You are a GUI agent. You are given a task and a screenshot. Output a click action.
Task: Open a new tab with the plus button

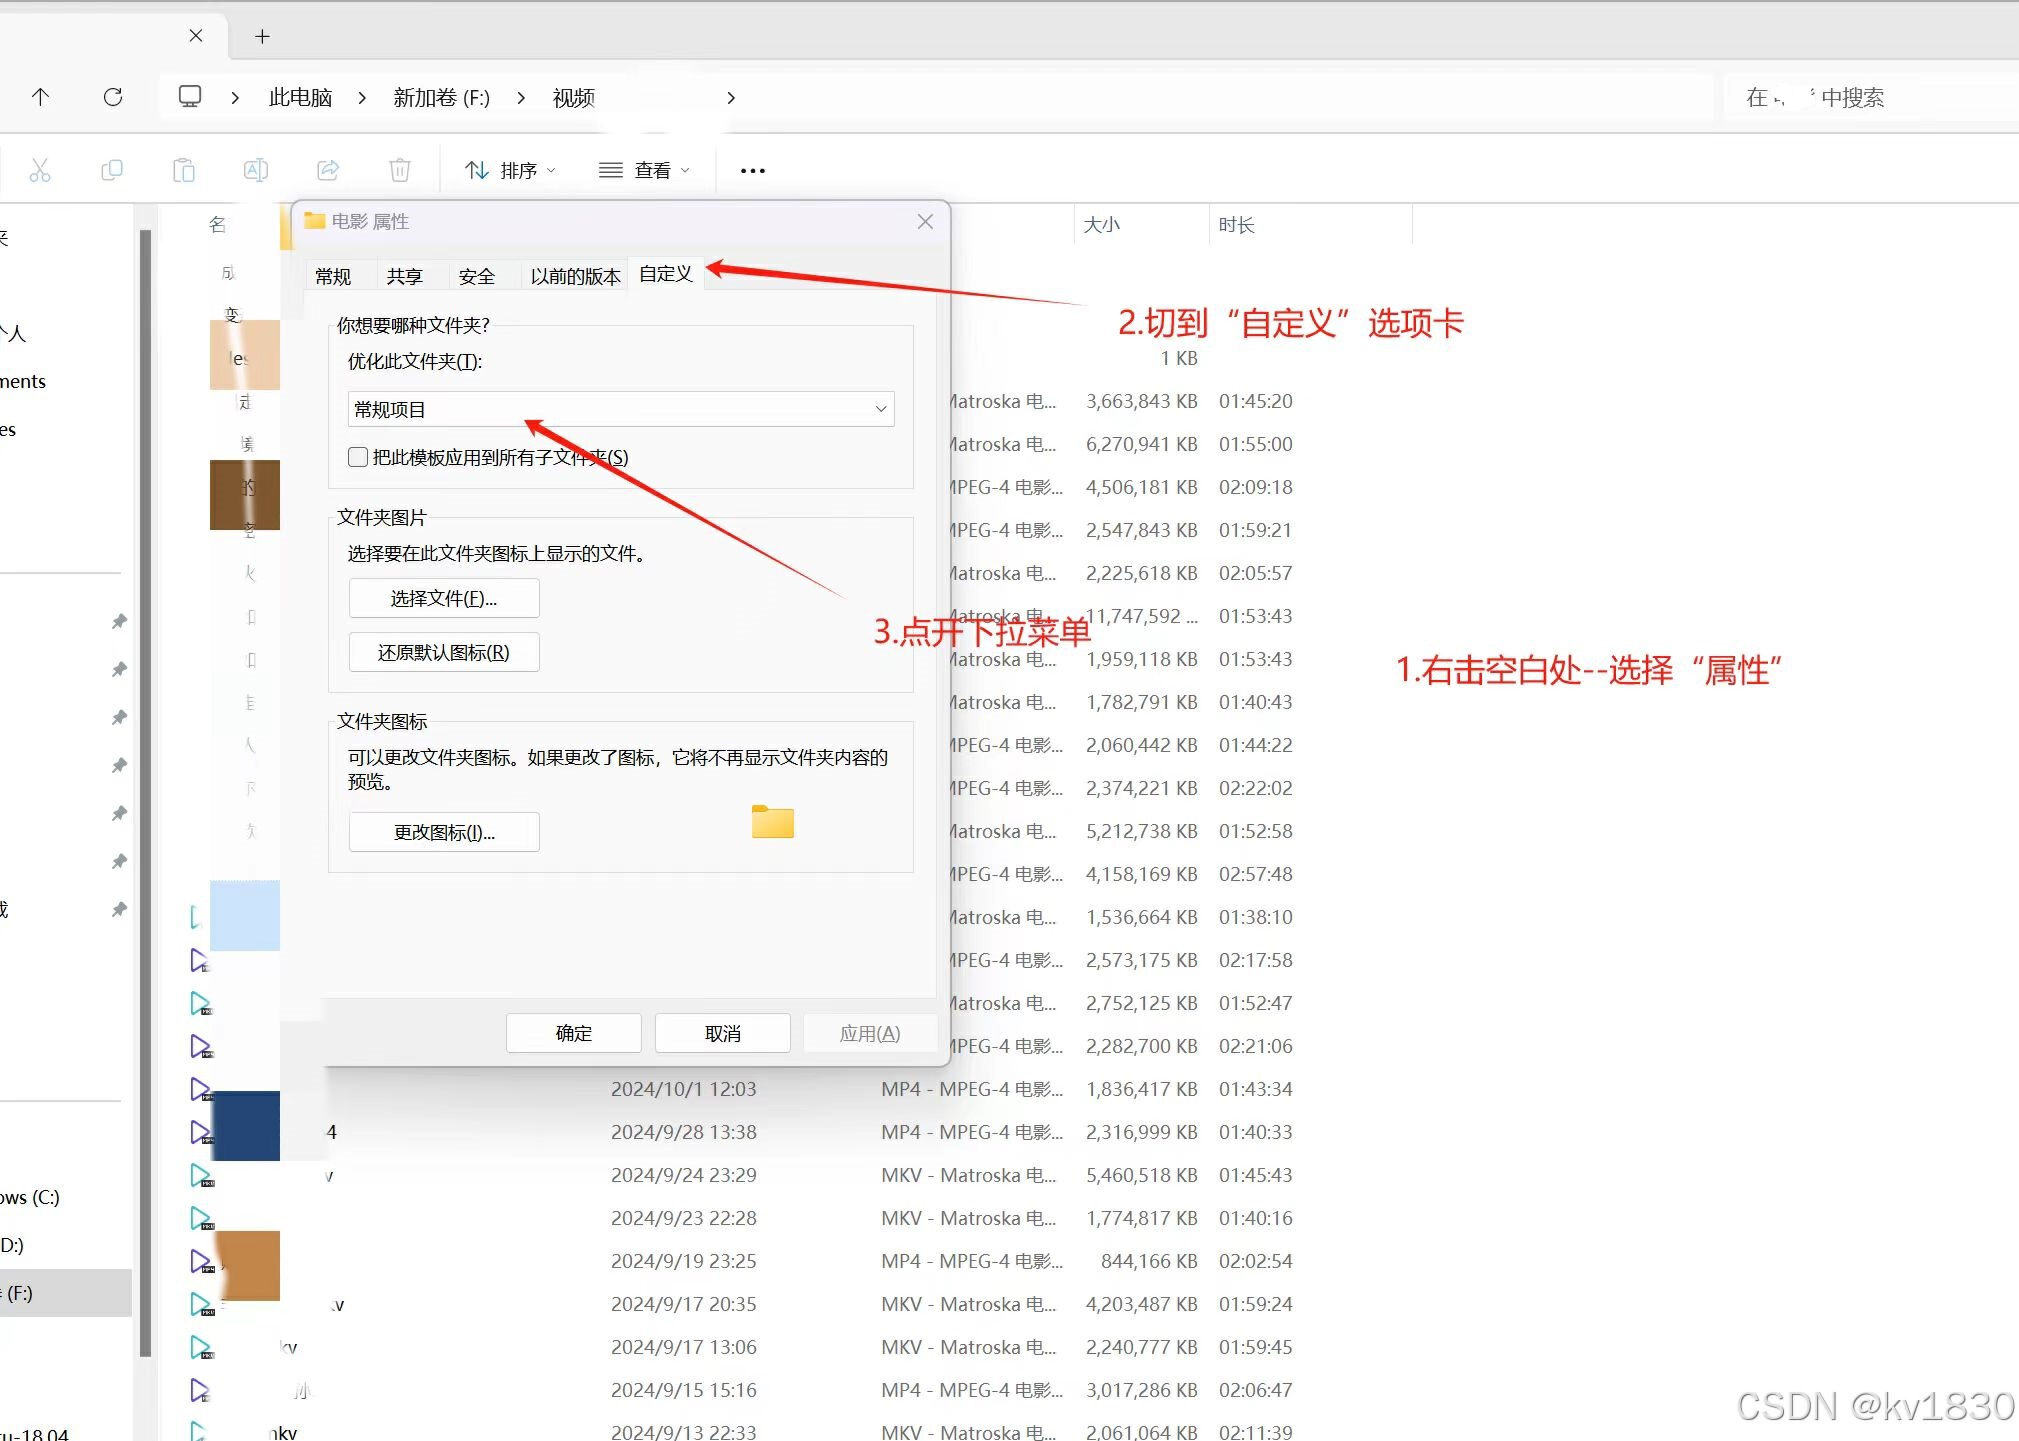pos(262,37)
